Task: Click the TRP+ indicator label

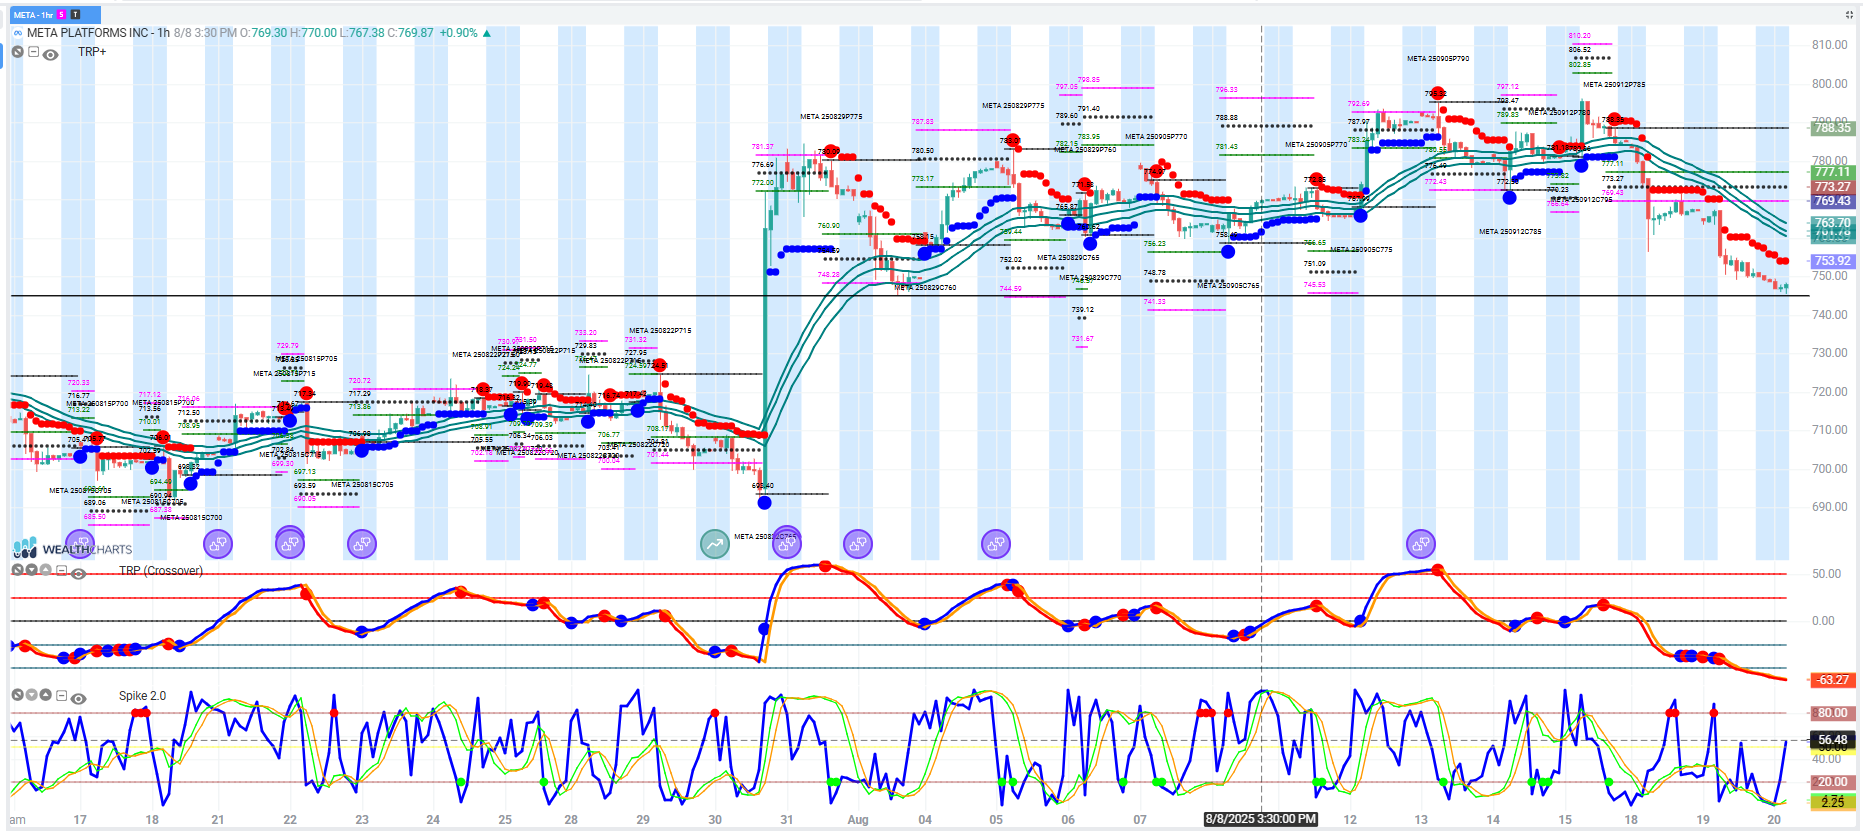Action: point(92,52)
